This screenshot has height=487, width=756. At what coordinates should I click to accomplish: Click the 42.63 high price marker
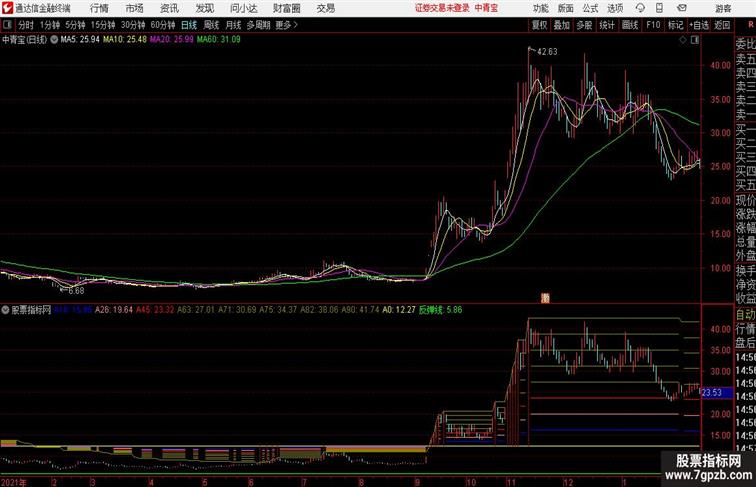pos(547,52)
